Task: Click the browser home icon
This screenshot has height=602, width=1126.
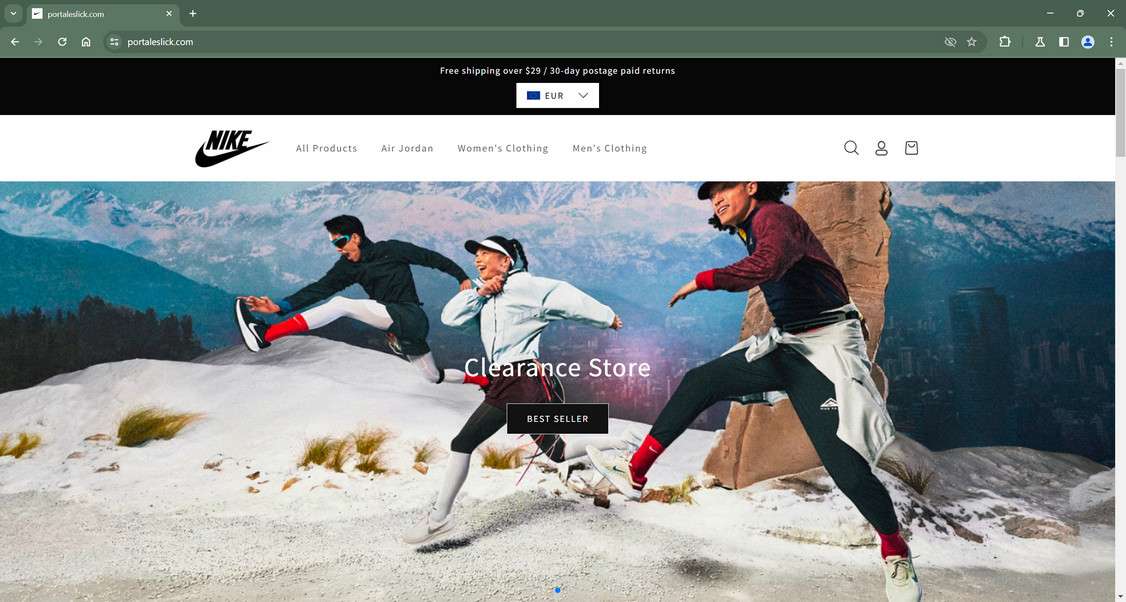Action: [86, 41]
